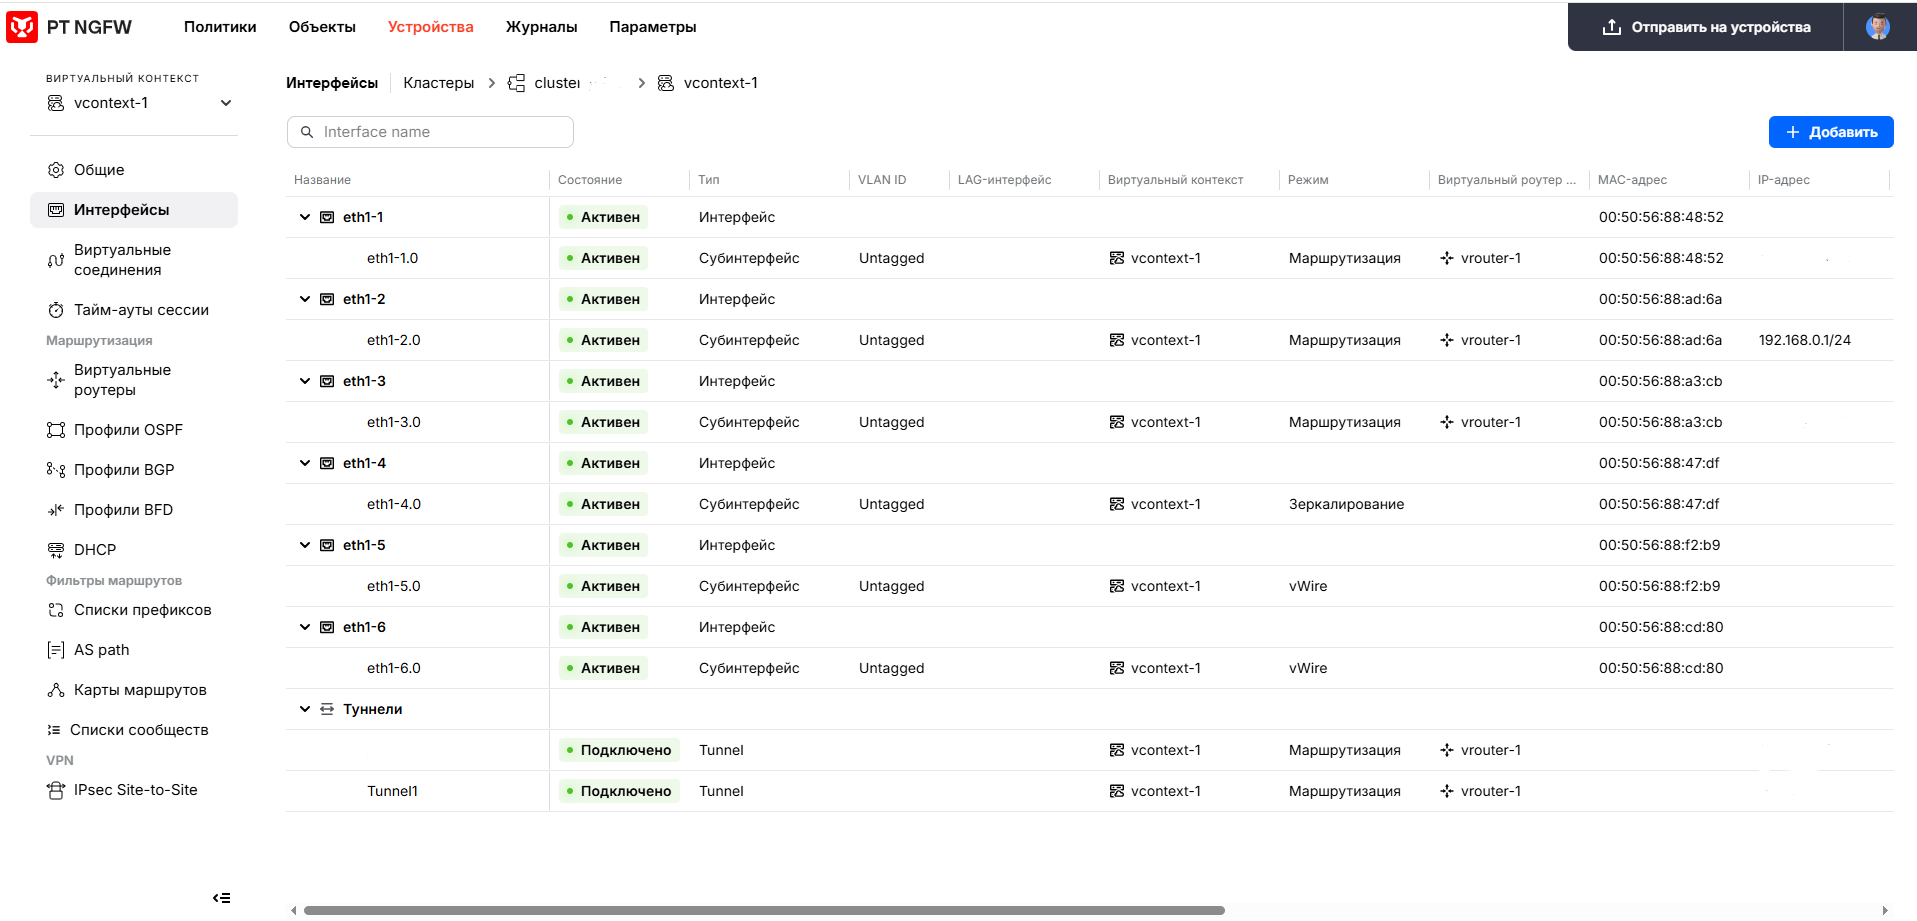Viewport: 1917px width, 921px height.
Task: Switch to the Журналы menu
Action: 541,27
